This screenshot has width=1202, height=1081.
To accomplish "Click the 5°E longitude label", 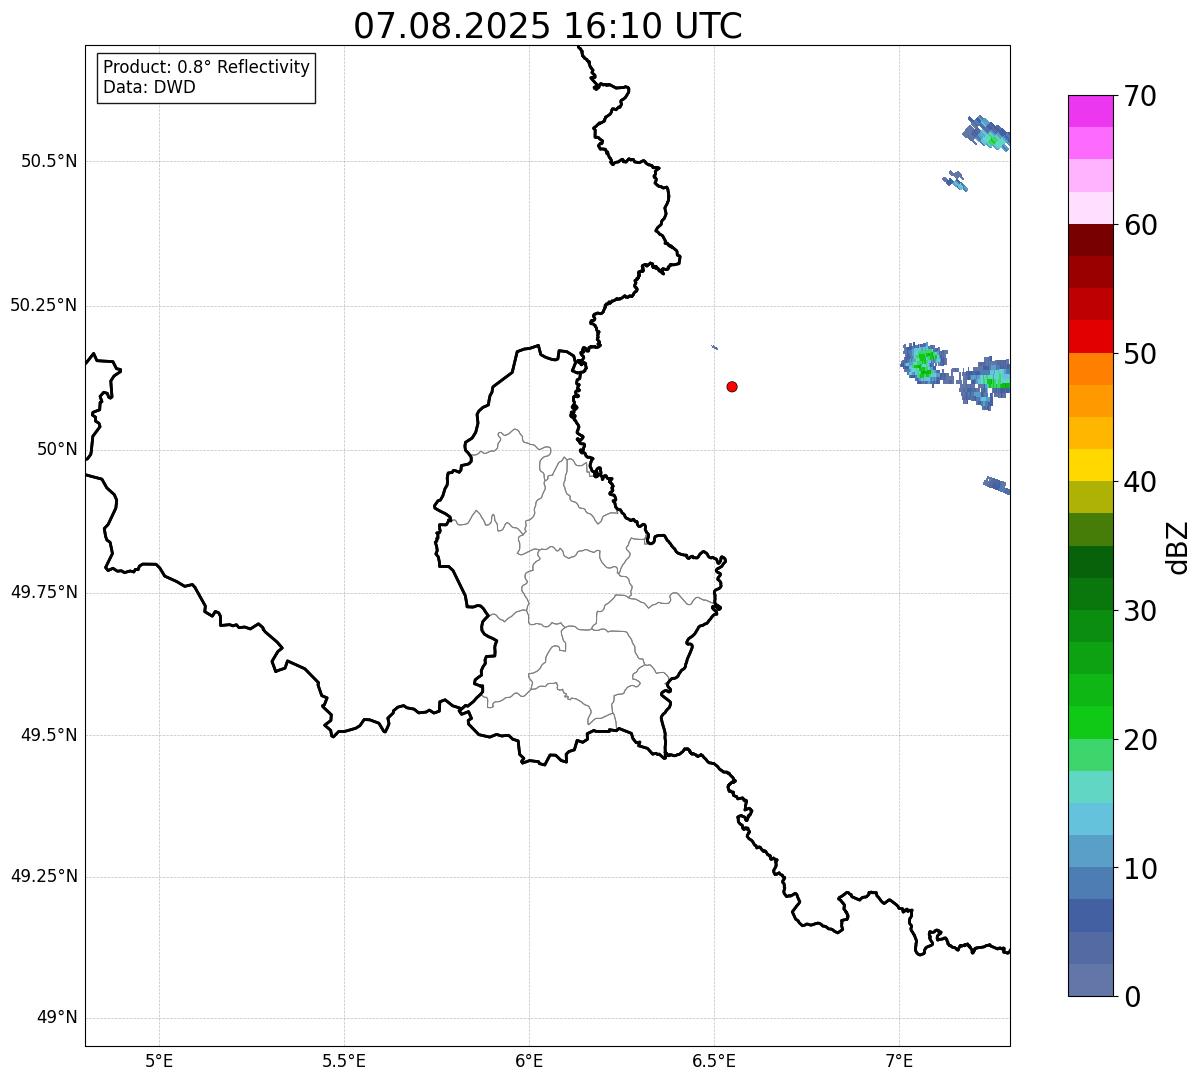I will point(159,1060).
